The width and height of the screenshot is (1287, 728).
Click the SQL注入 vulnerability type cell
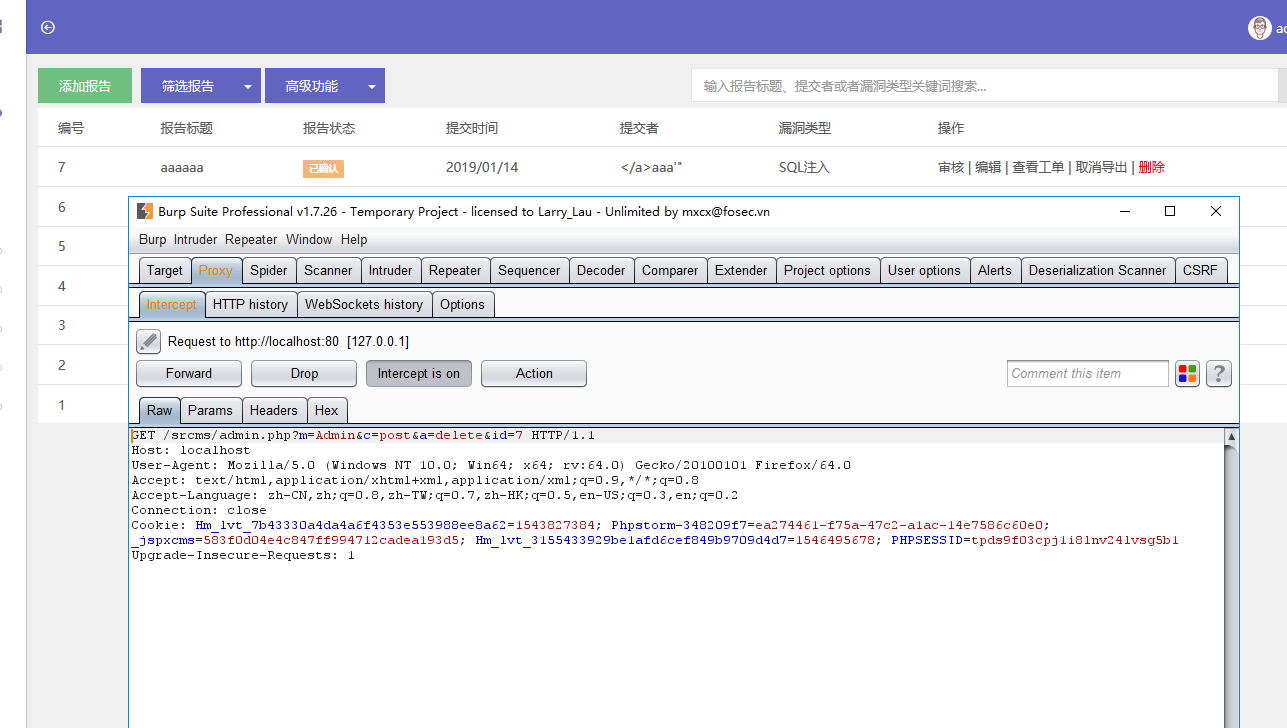804,168
